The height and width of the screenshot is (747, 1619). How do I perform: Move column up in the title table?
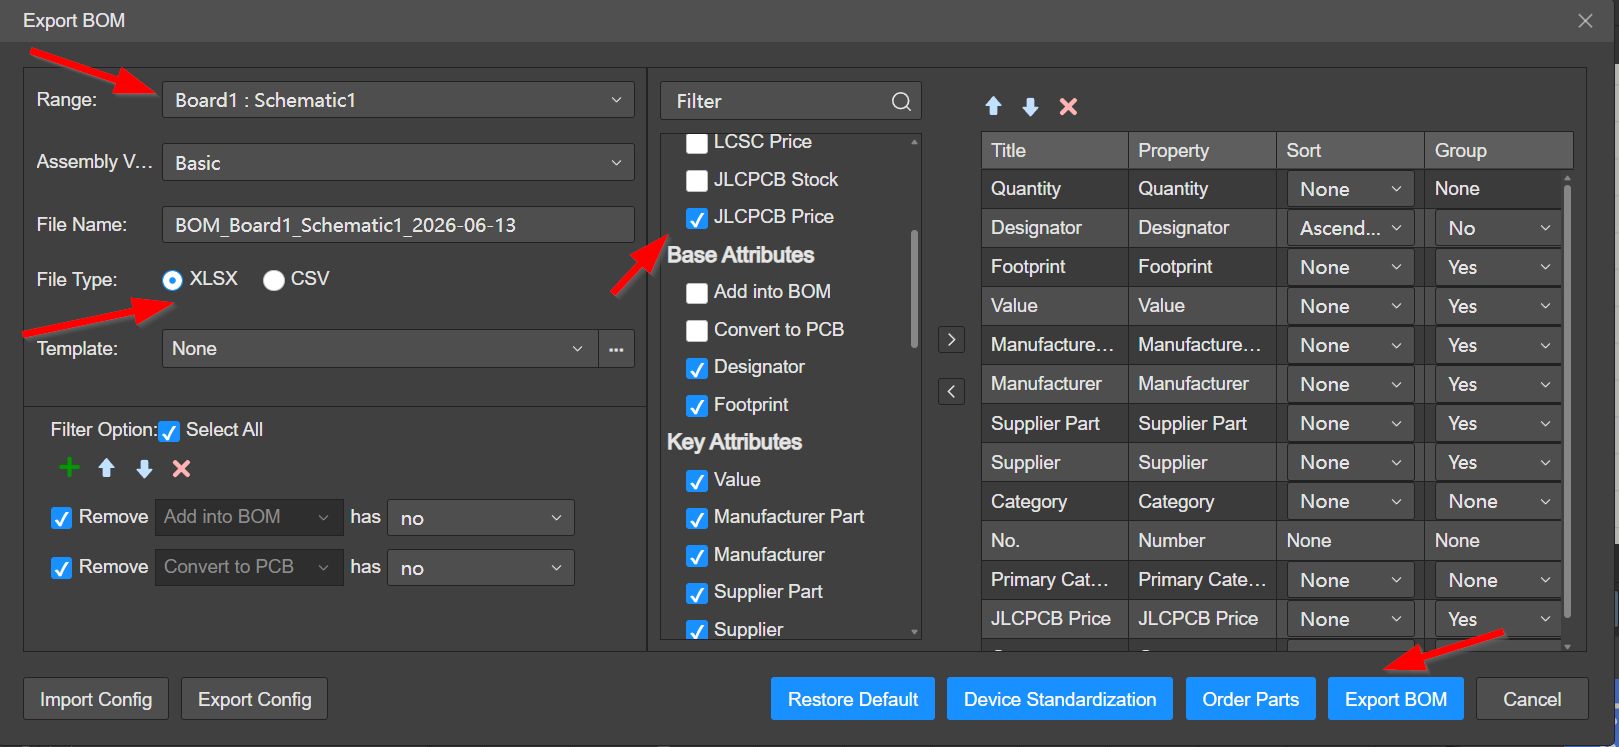click(993, 106)
